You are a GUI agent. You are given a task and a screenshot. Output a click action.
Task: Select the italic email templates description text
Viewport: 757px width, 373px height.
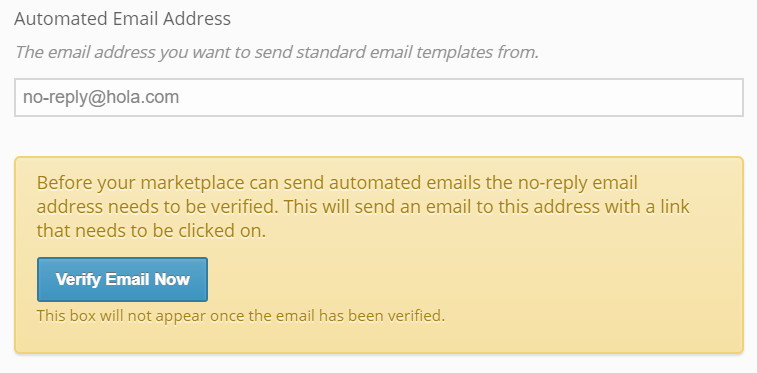pos(277,52)
